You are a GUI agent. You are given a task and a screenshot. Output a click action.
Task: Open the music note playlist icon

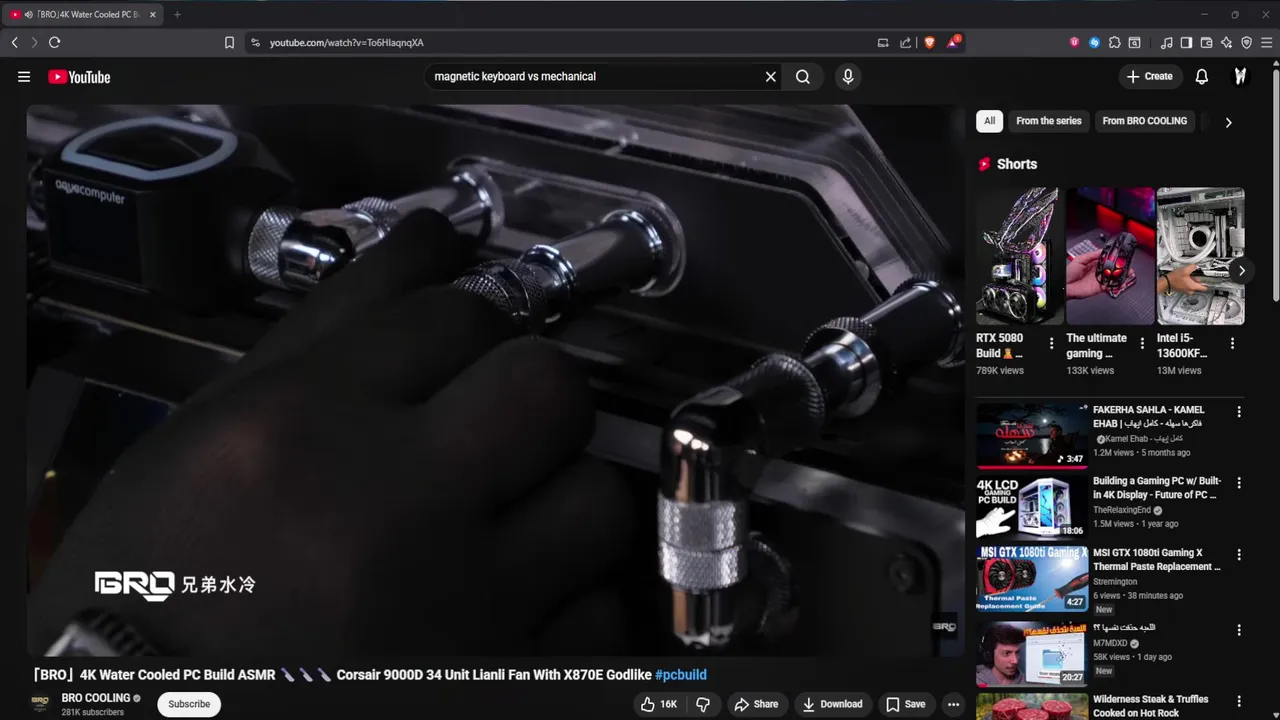pos(1166,43)
